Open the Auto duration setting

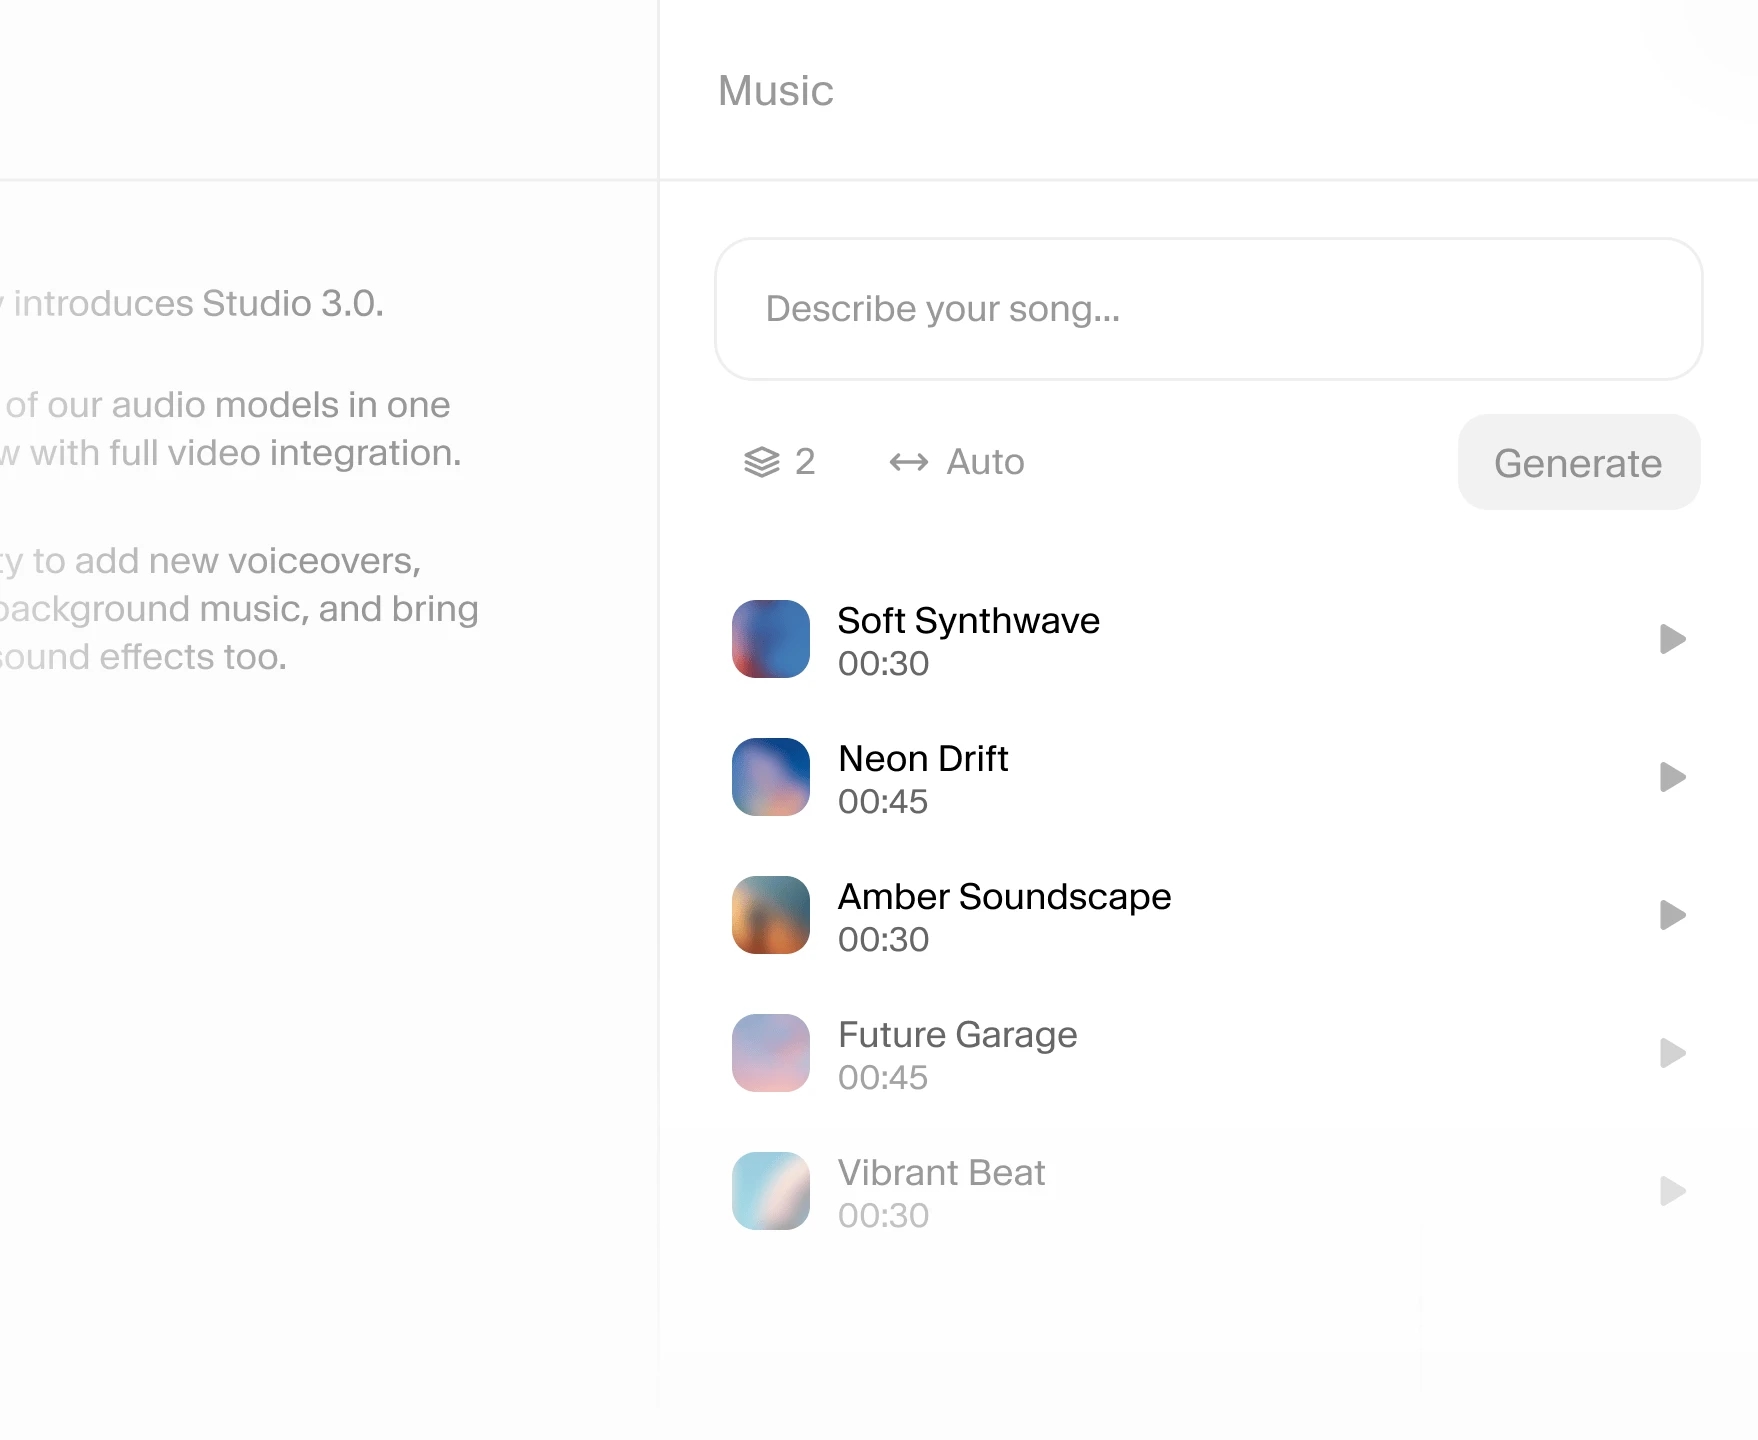(956, 462)
